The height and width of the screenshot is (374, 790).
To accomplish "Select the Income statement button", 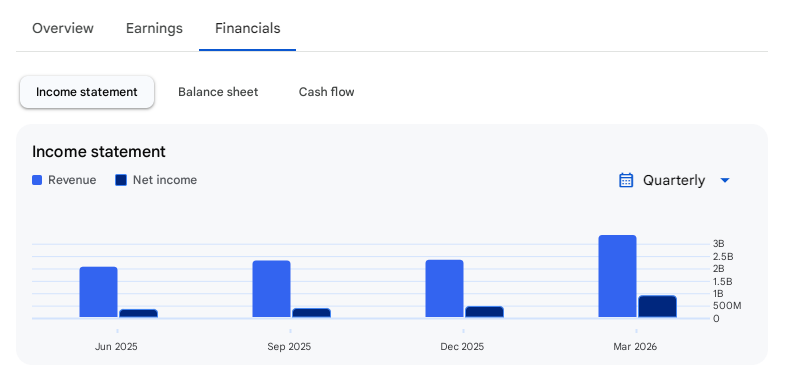I will [x=87, y=92].
